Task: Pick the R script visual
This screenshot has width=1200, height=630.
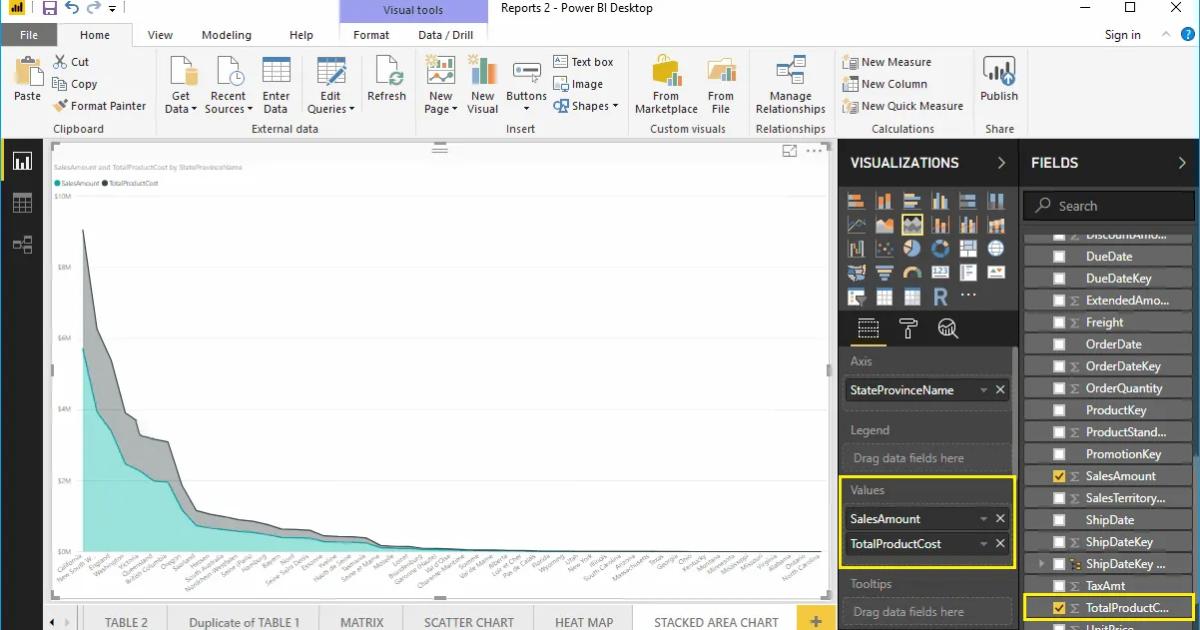Action: pos(939,296)
